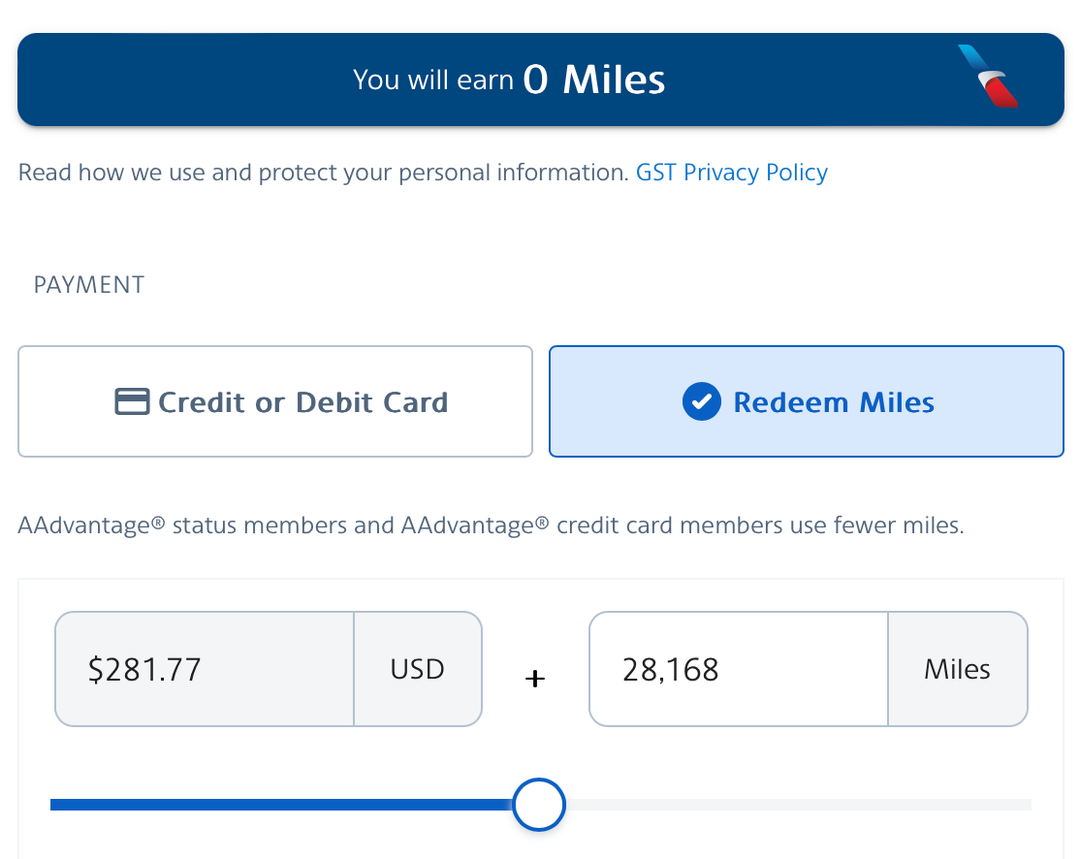Click the PAYMENT section heading
This screenshot has width=1080, height=859.
click(88, 285)
